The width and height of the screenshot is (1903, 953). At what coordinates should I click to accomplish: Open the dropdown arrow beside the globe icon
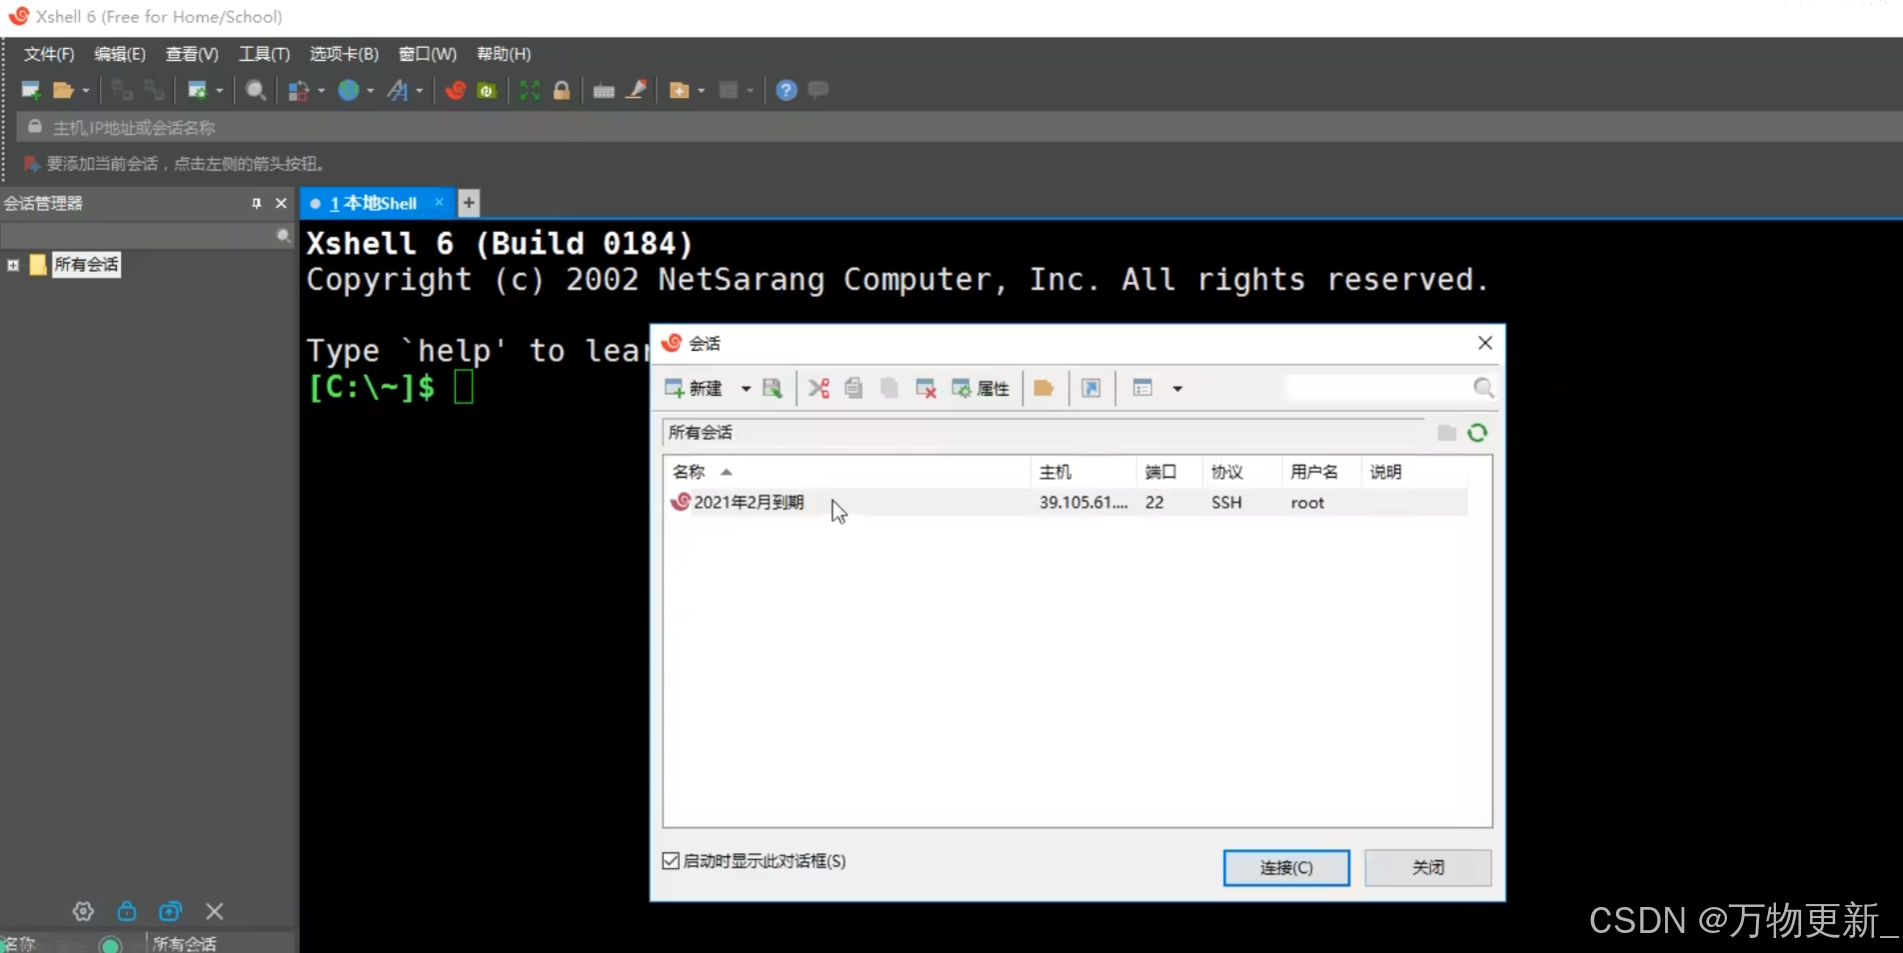click(370, 90)
